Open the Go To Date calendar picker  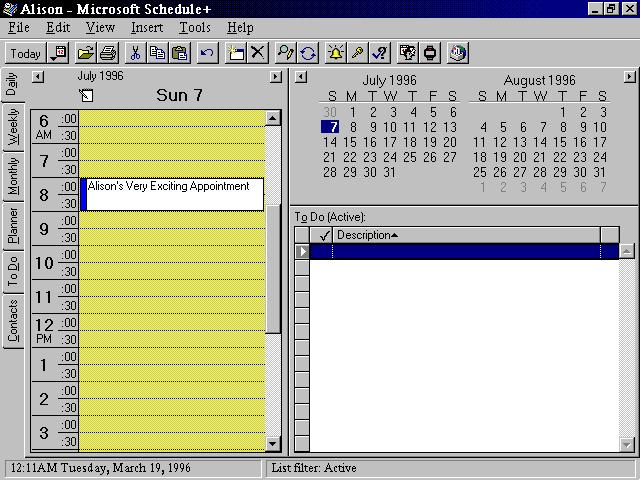point(58,53)
